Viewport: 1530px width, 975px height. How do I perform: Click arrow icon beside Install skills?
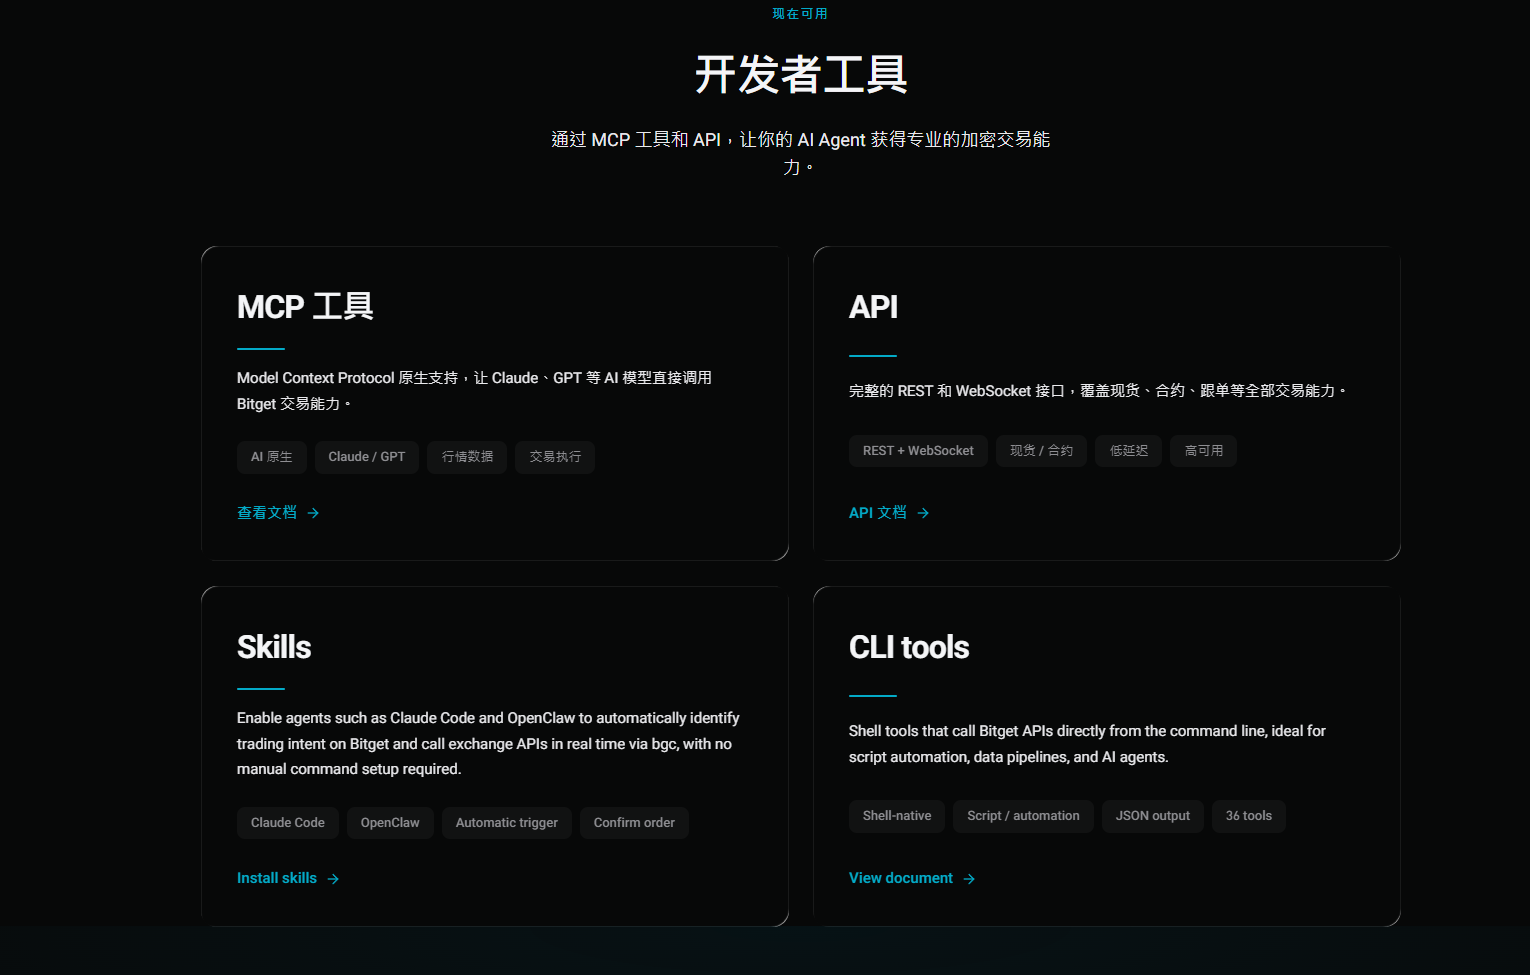tap(333, 879)
